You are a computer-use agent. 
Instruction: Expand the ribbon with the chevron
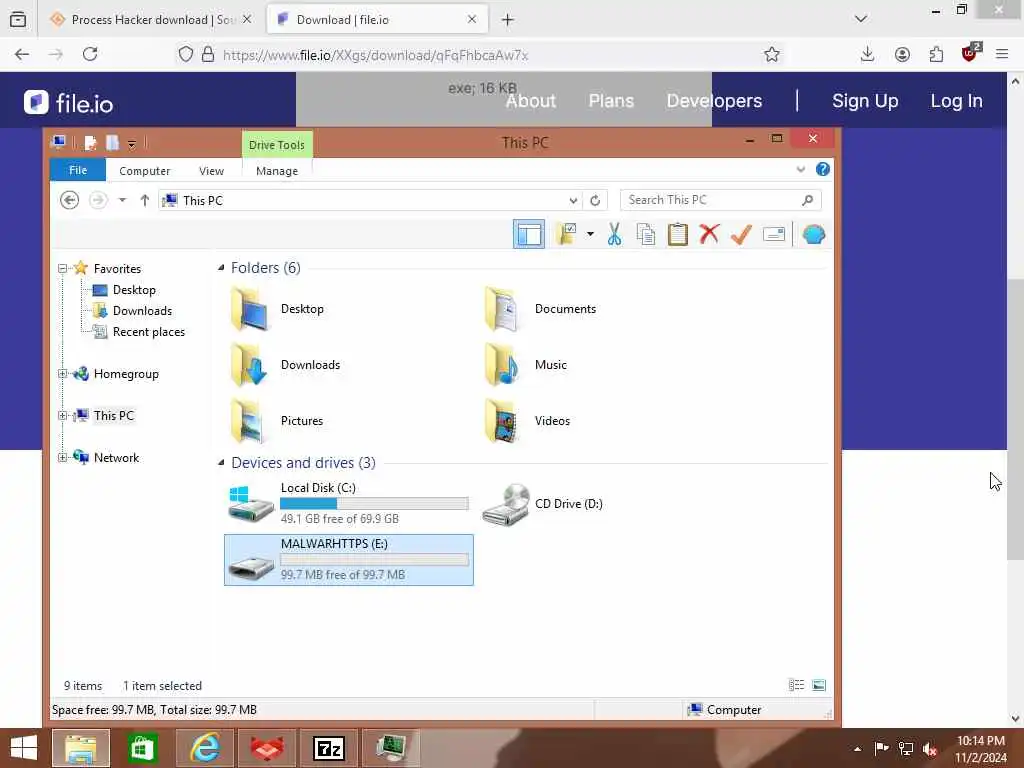(x=801, y=170)
